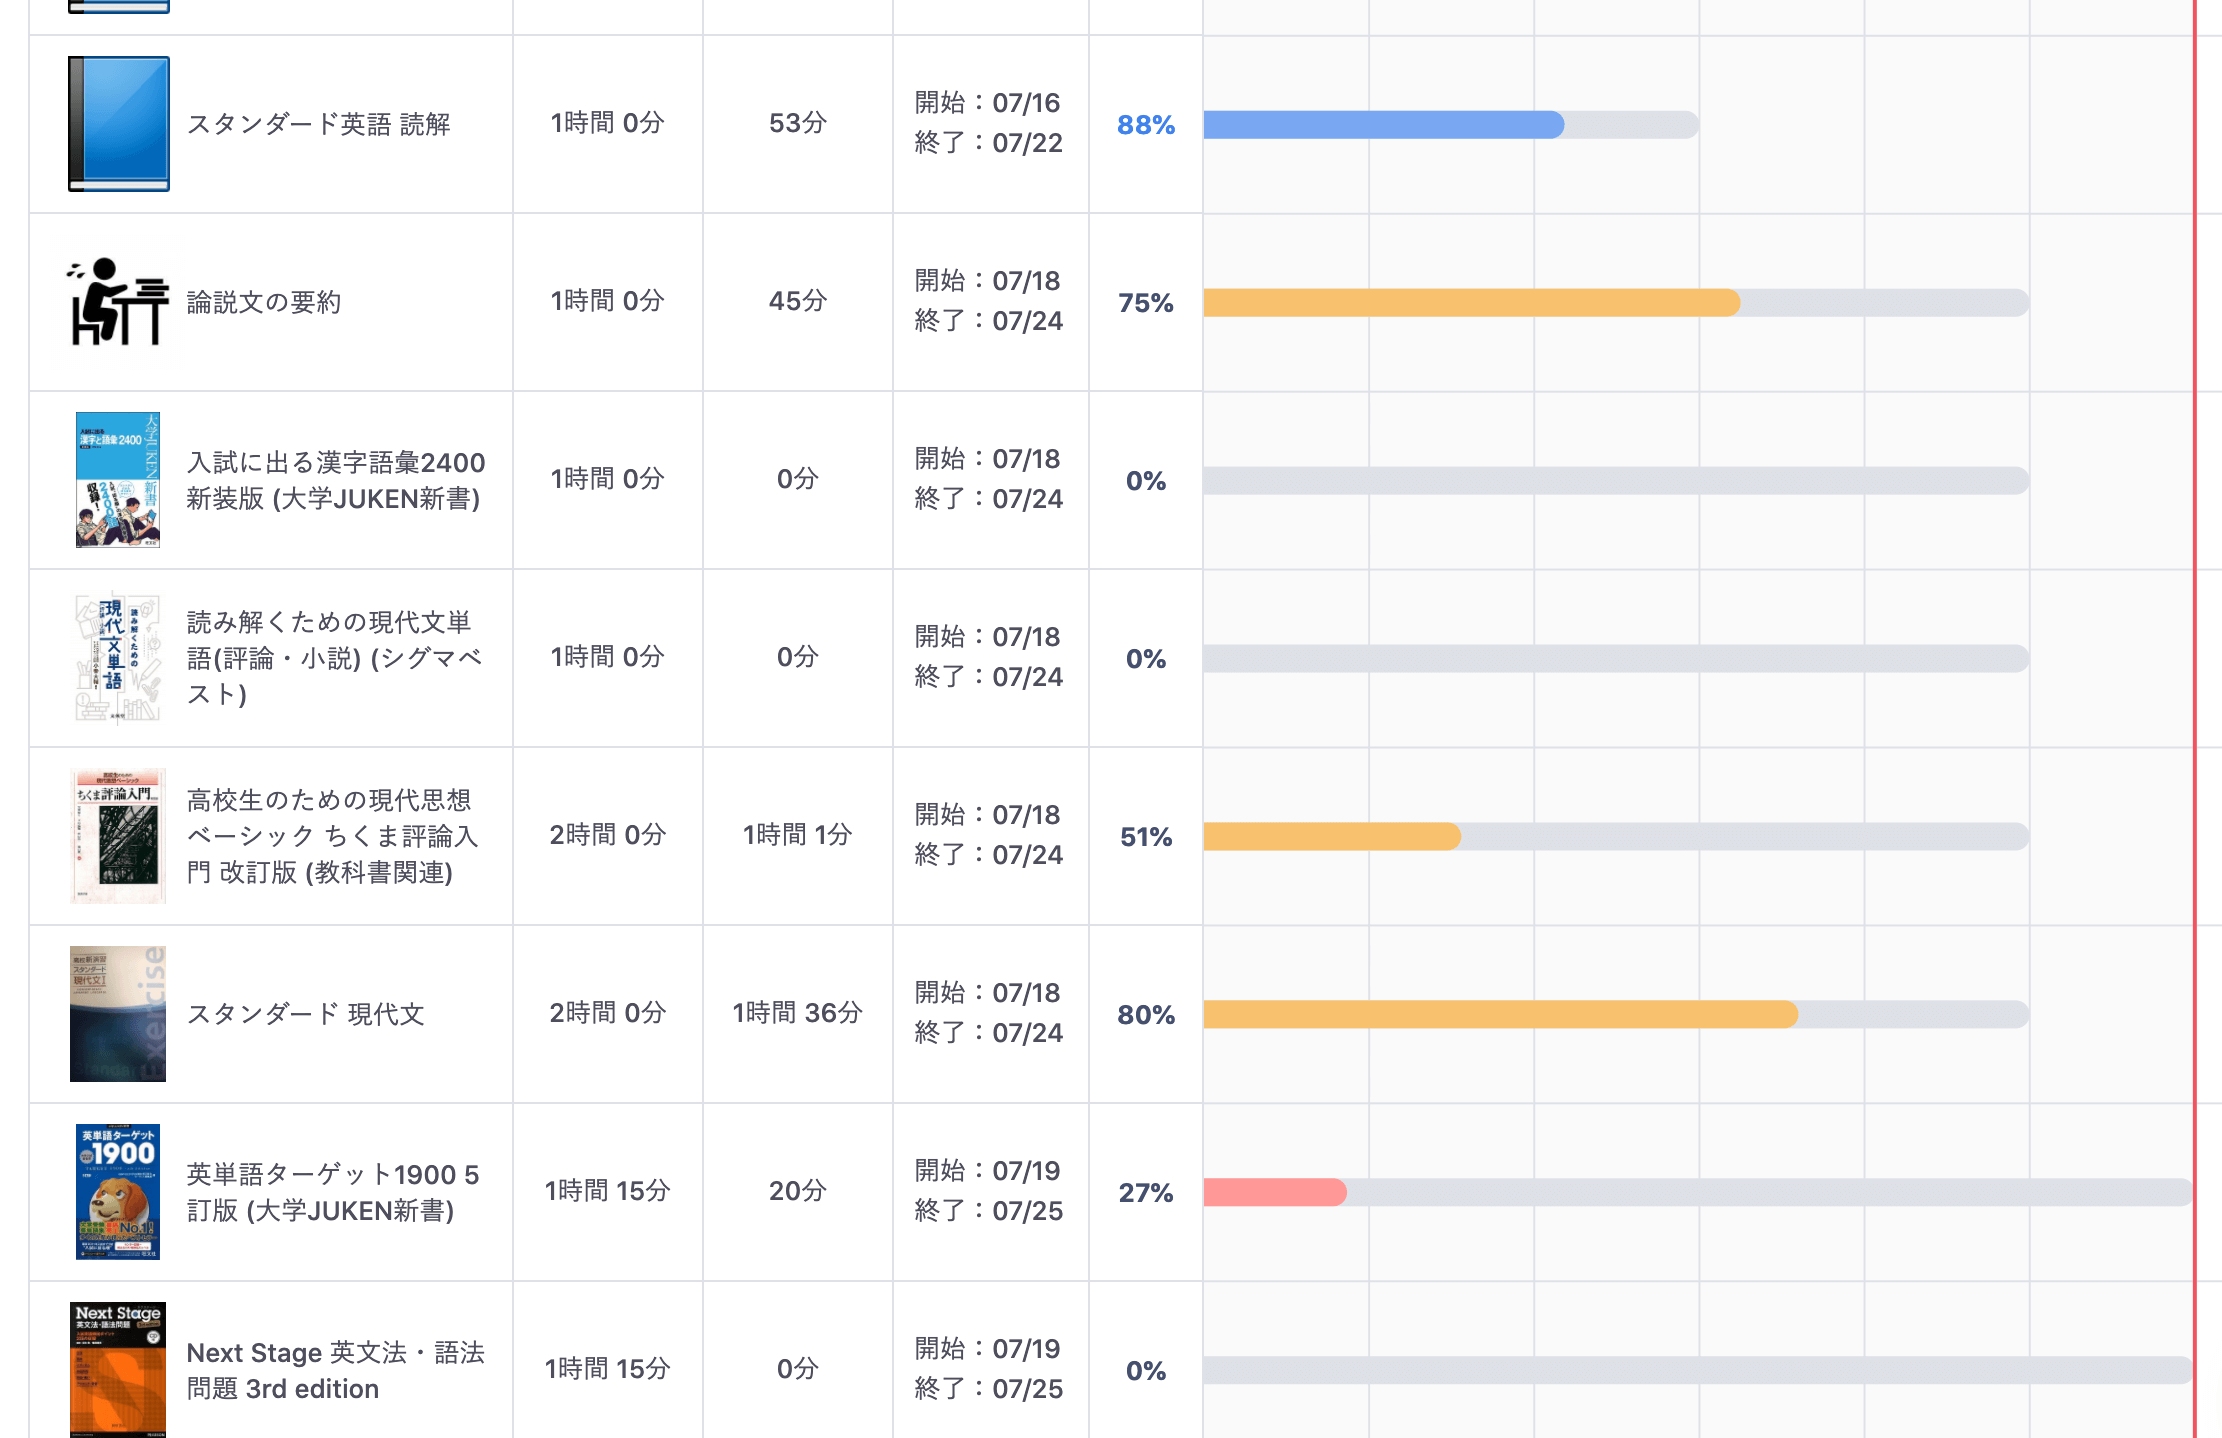Click the blue 88% percentage label
This screenshot has height=1438, width=2222.
coord(1146,125)
